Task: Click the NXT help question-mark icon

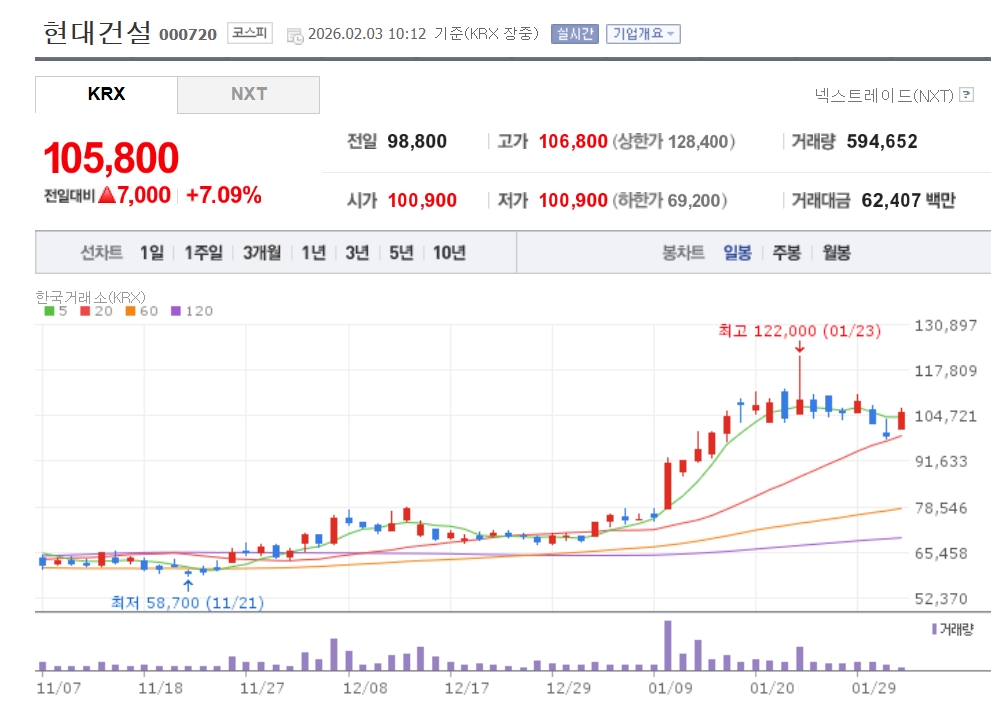Action: [966, 95]
